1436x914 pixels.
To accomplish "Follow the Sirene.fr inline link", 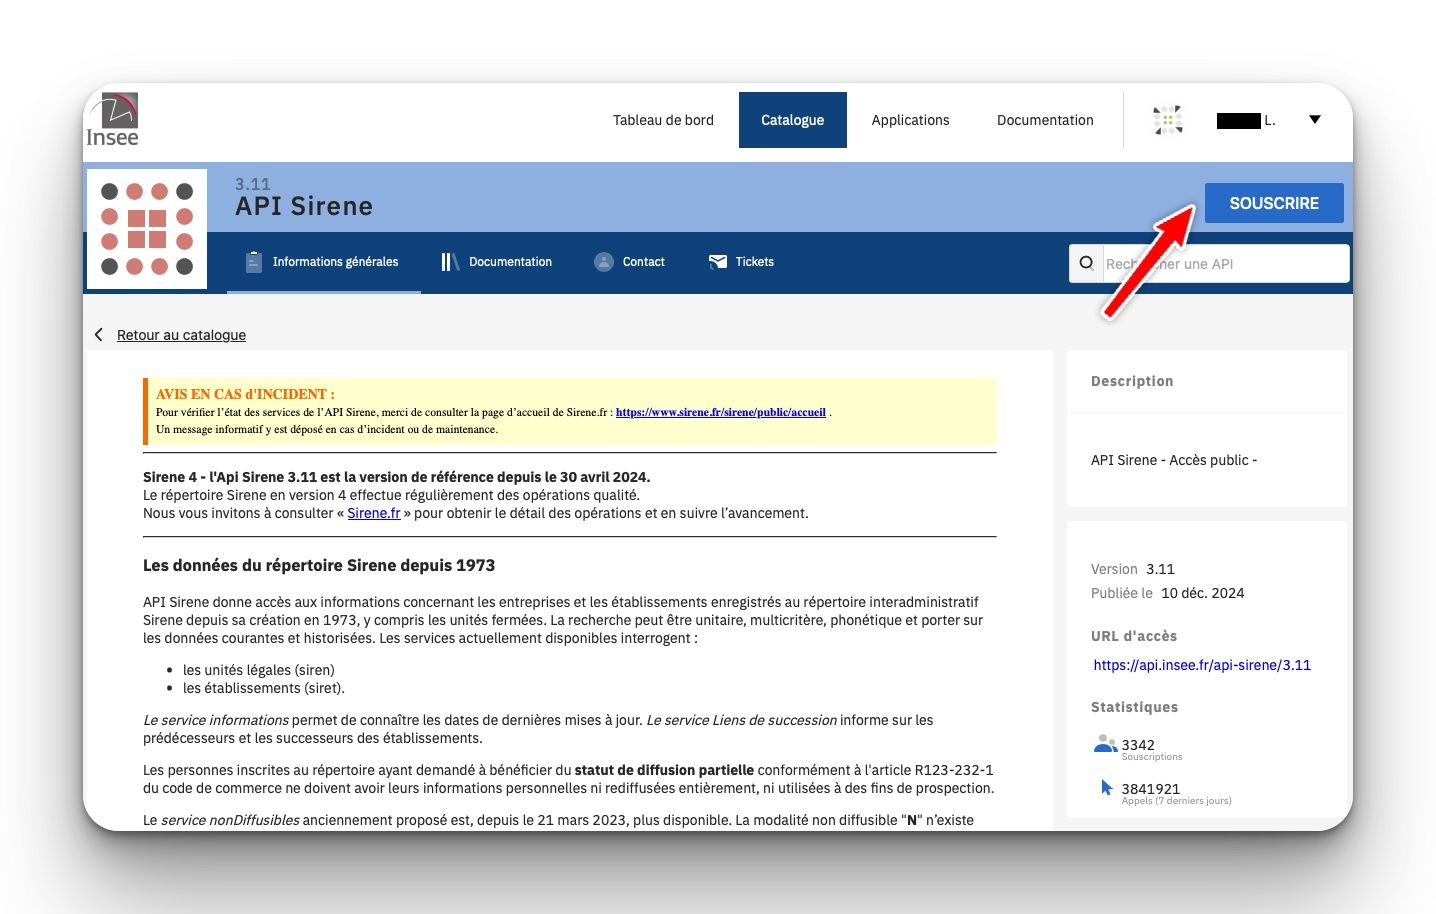I will (374, 513).
